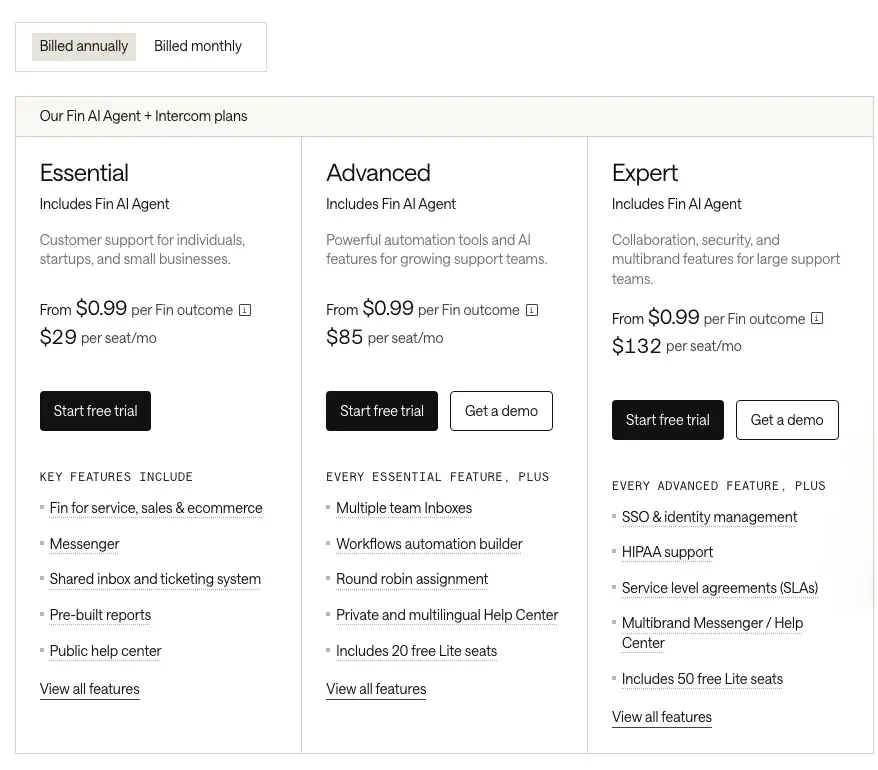Start free trial for Expert plan

coord(667,420)
